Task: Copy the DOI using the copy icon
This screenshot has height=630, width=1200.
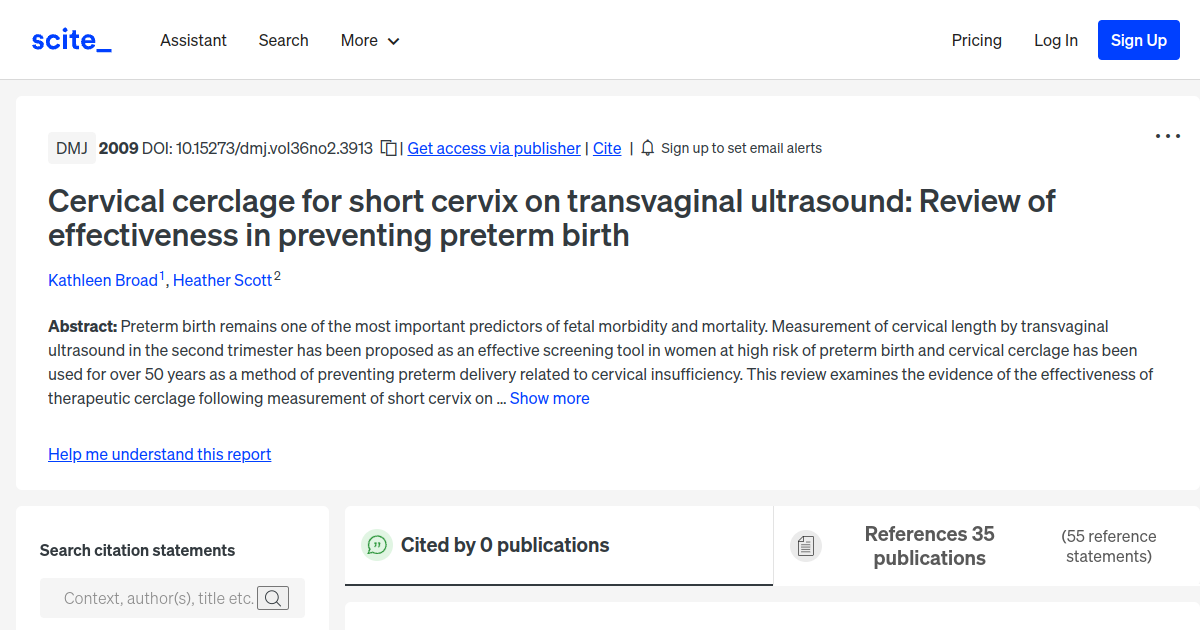Action: pos(389,147)
